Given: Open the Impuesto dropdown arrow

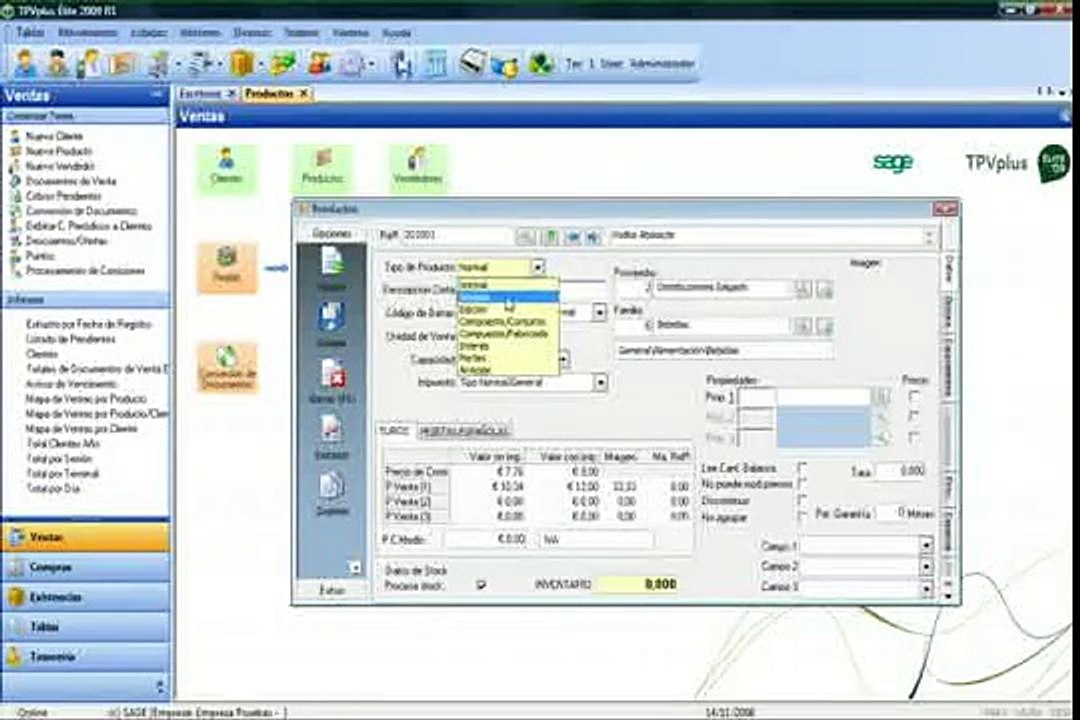Looking at the screenshot, I should (601, 382).
